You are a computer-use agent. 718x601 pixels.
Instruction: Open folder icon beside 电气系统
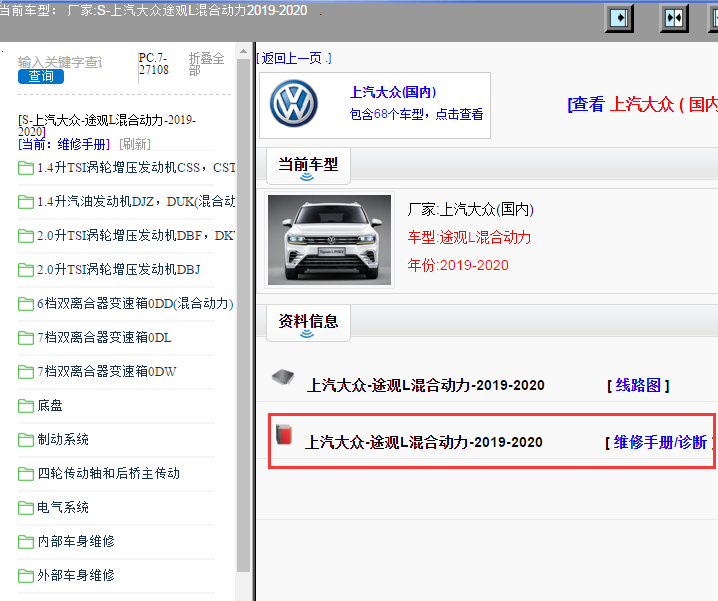(x=26, y=508)
